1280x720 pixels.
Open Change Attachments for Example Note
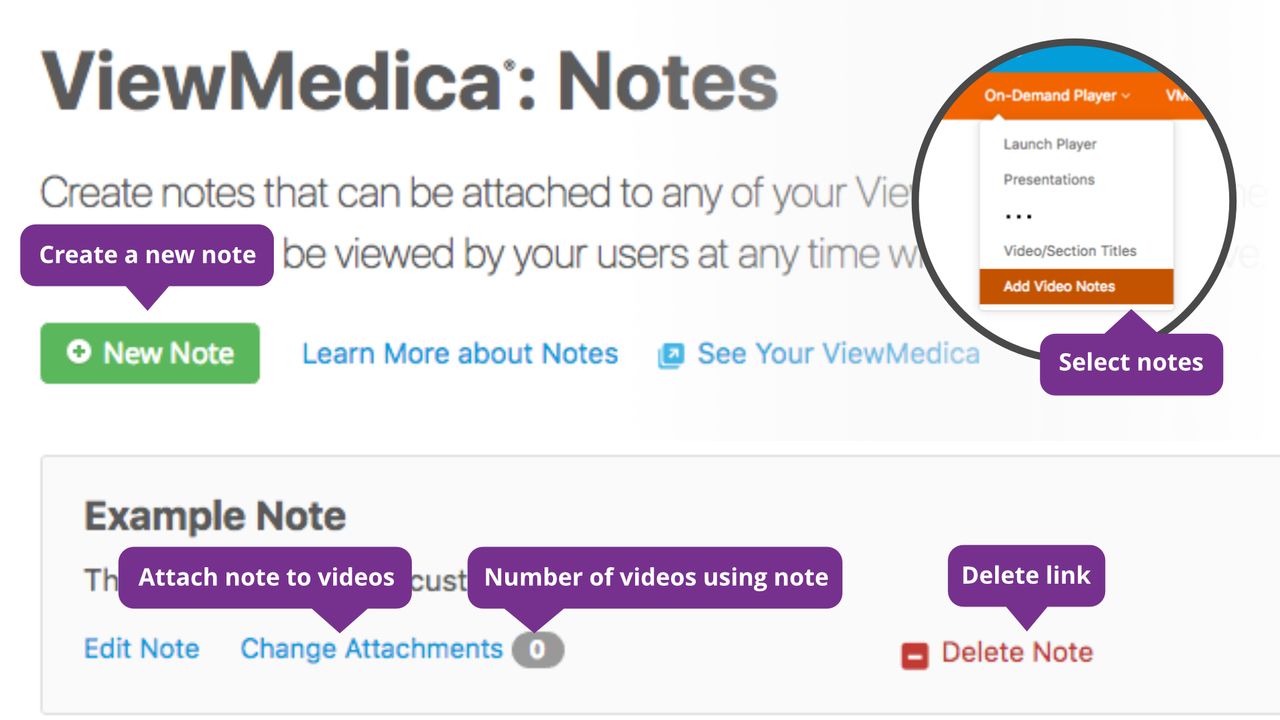point(371,649)
